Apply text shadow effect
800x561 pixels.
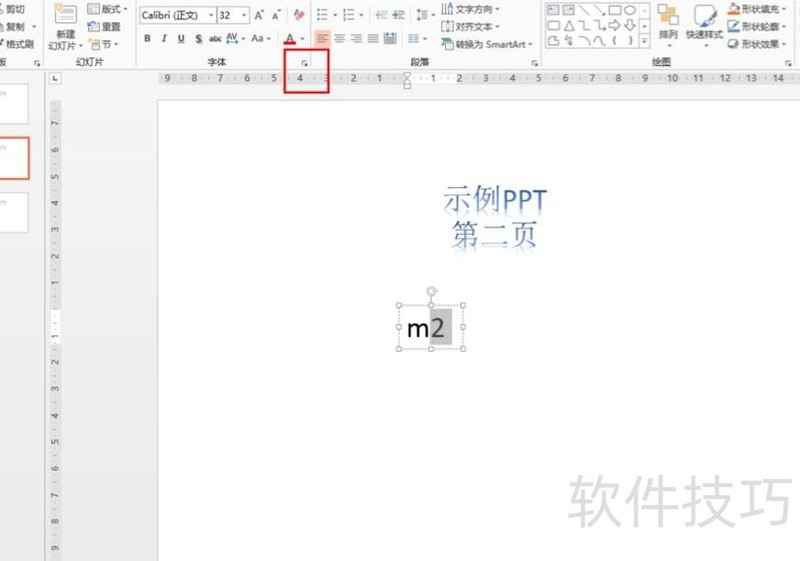198,38
